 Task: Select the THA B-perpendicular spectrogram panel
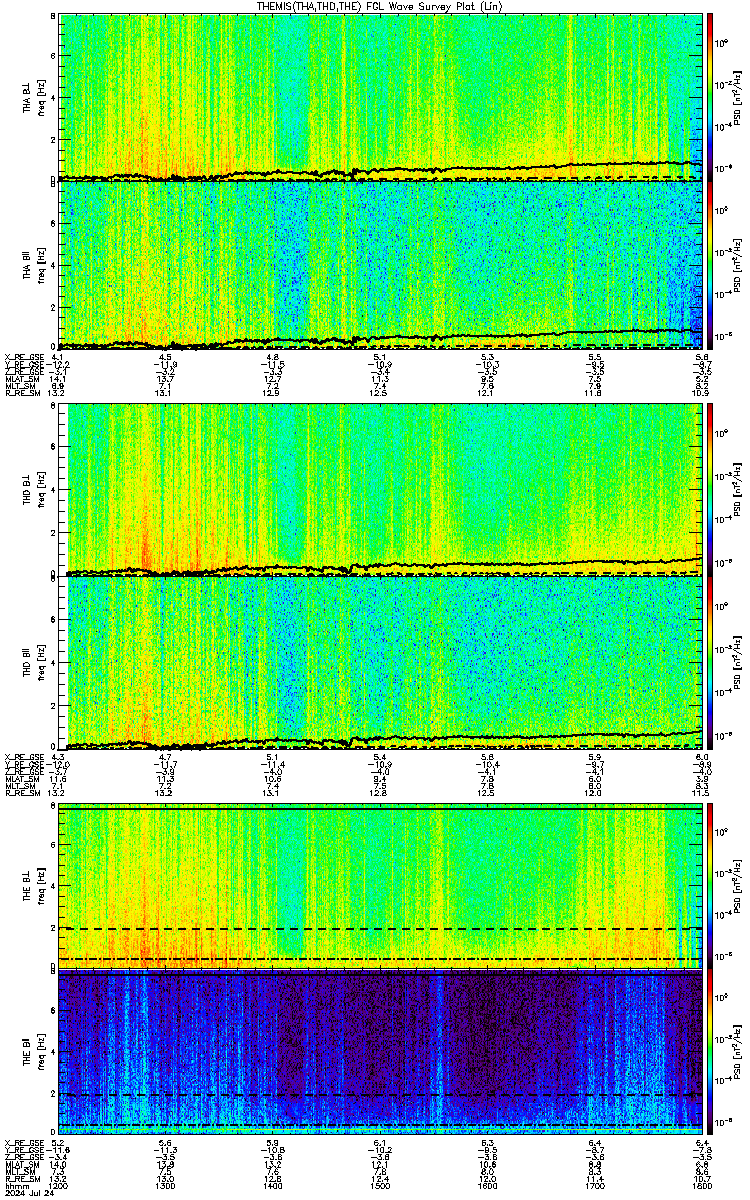pos(380,96)
